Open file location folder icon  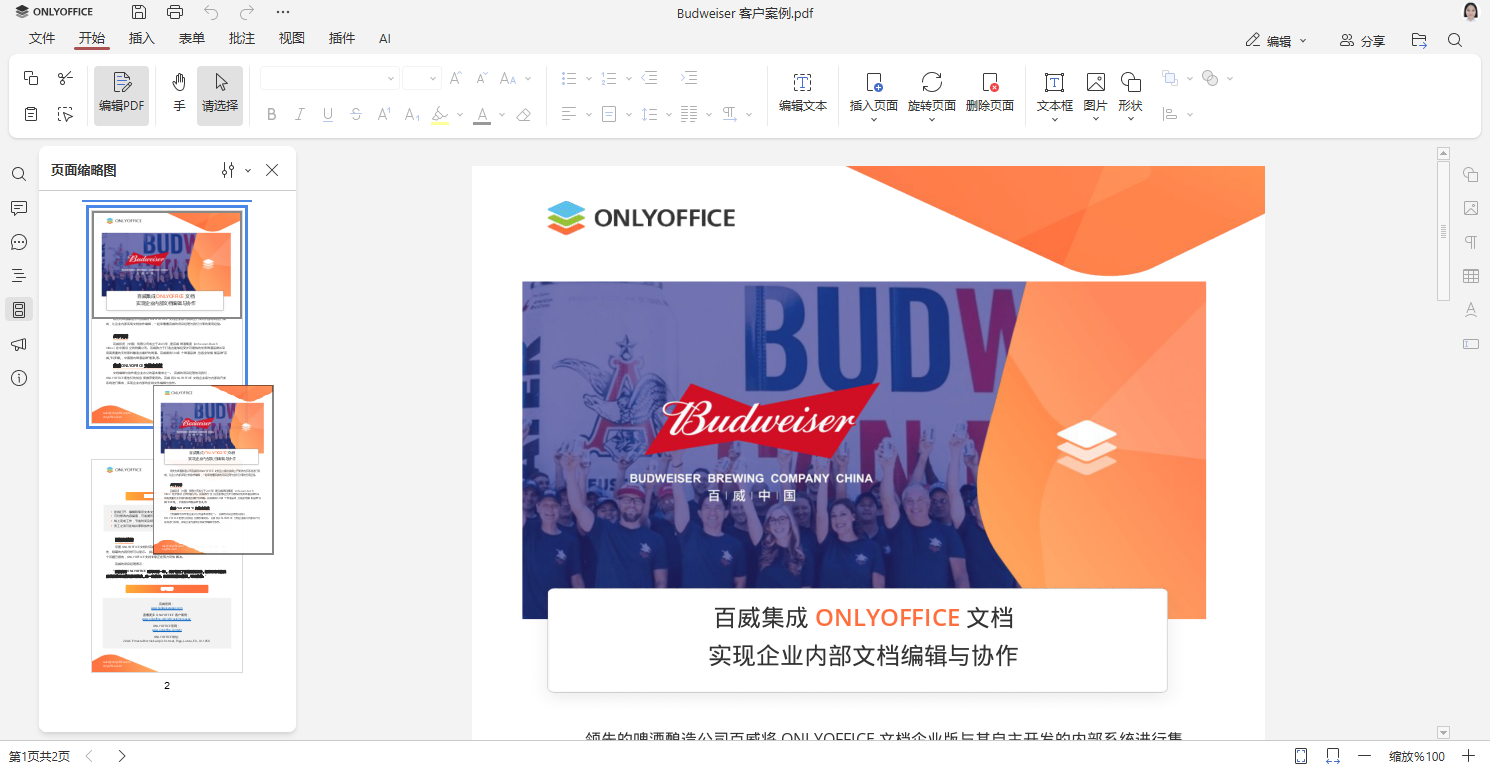tap(1419, 41)
